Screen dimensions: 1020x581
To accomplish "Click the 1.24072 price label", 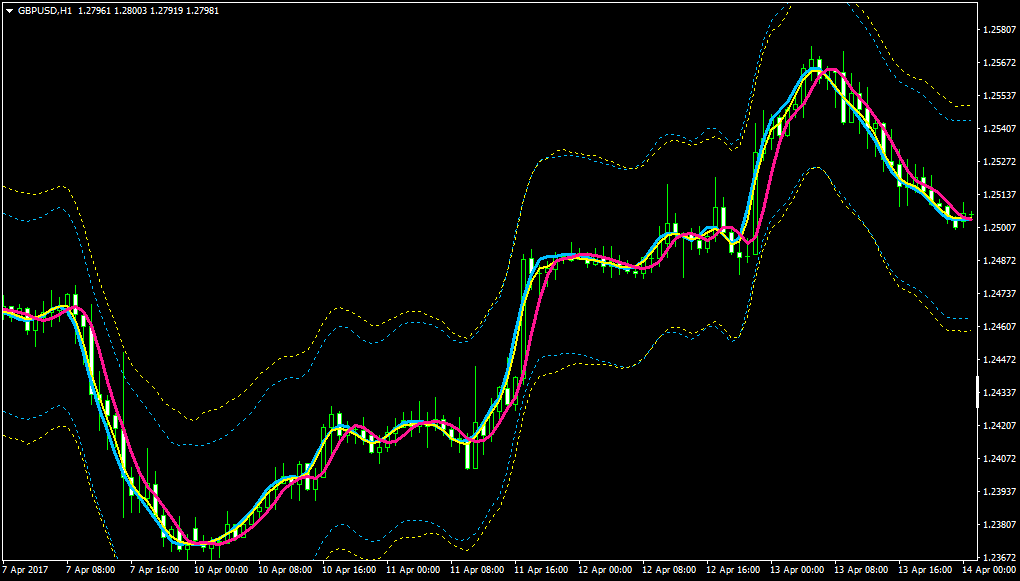I will (999, 459).
